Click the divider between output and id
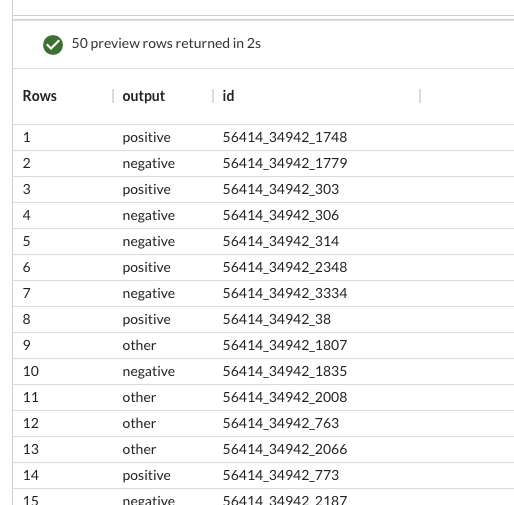Image resolution: width=514 pixels, height=505 pixels. pos(213,96)
